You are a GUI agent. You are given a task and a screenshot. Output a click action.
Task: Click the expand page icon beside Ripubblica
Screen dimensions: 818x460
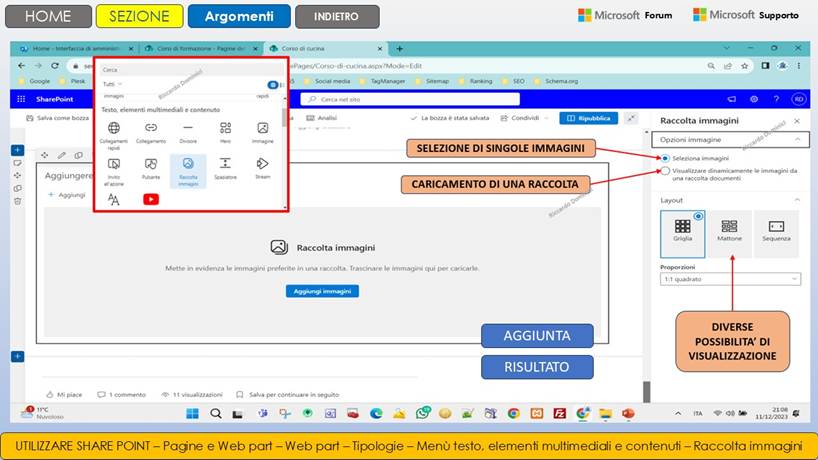click(631, 118)
